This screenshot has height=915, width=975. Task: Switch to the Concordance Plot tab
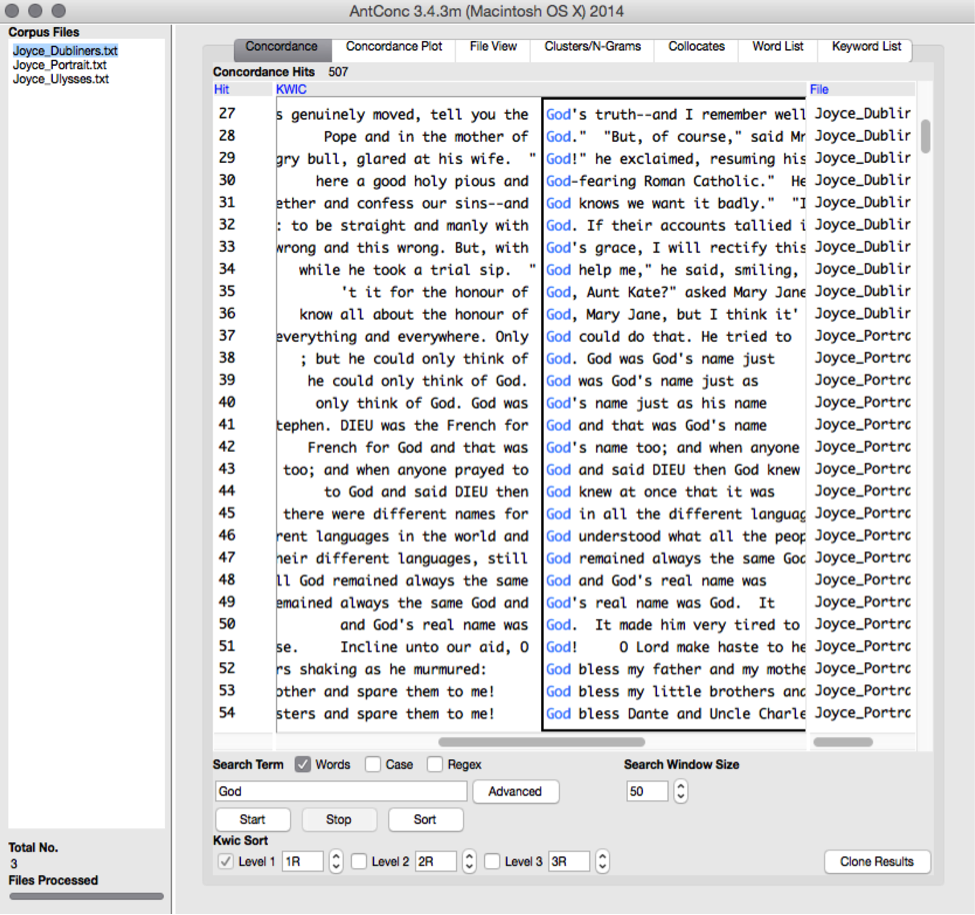[393, 47]
